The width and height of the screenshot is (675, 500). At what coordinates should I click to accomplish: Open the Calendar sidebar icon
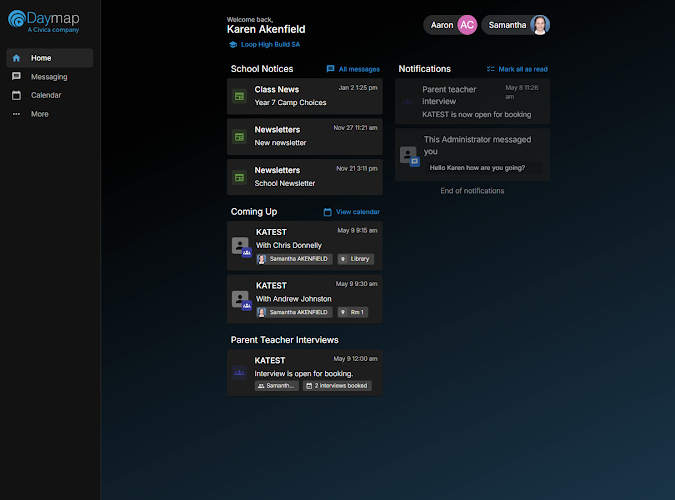[16, 95]
